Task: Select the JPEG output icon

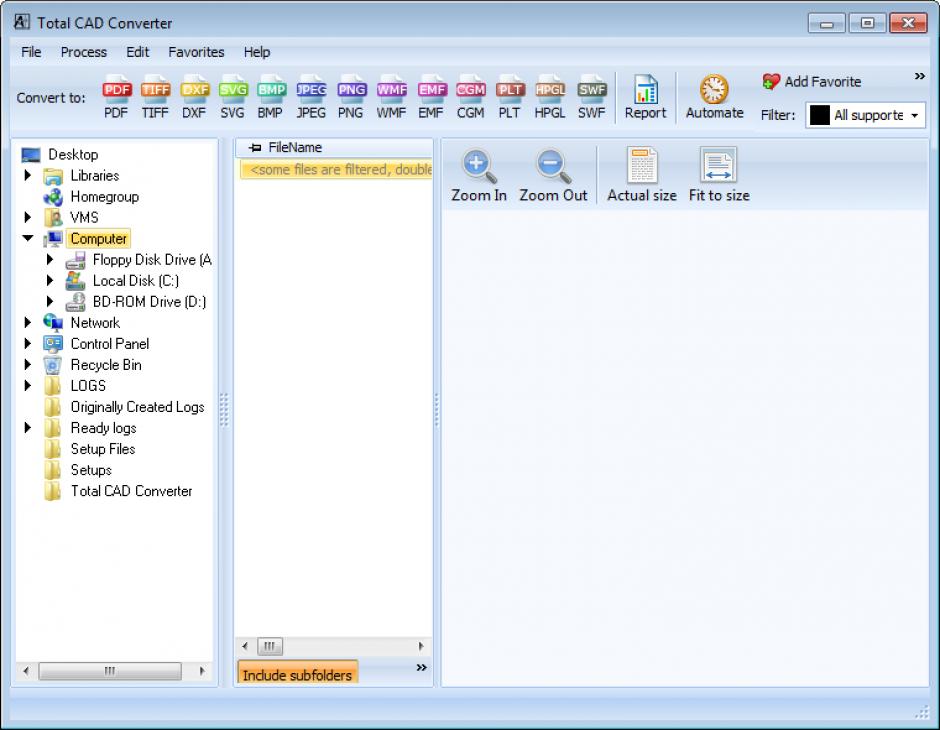Action: [311, 96]
